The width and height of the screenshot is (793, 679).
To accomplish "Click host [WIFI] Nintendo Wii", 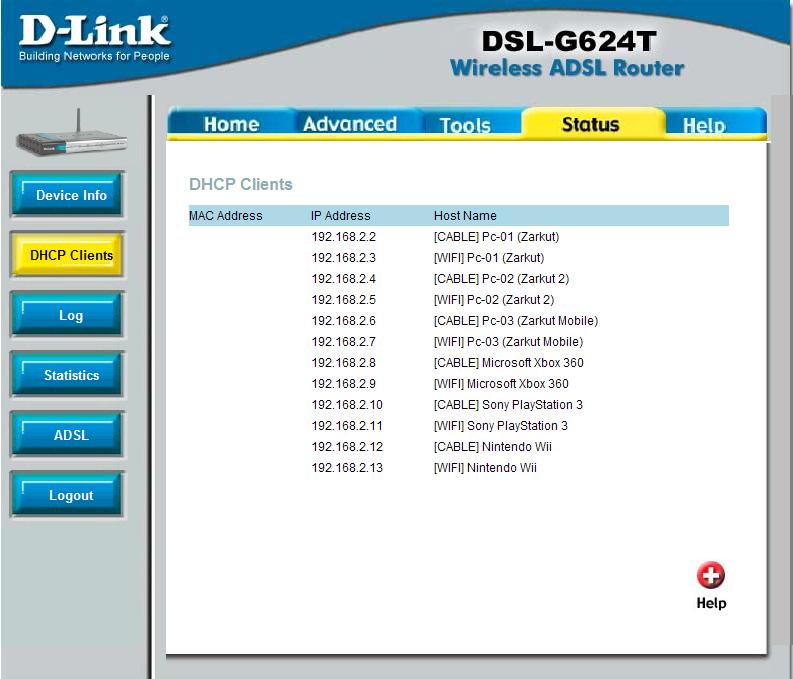I will pos(485,468).
